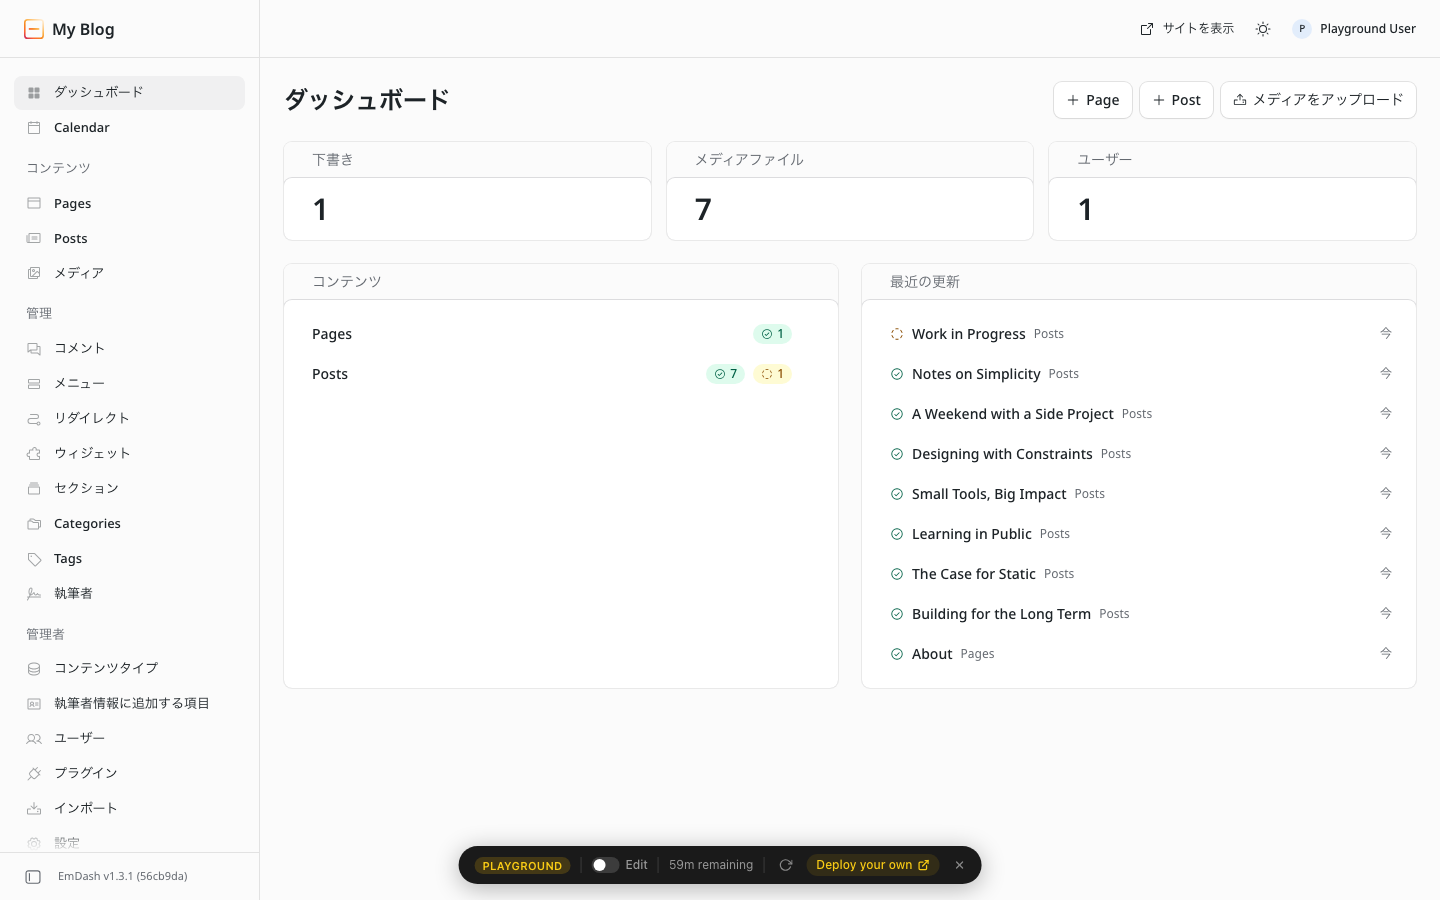Click the My Blog logo icon
1440x900 pixels.
point(34,29)
